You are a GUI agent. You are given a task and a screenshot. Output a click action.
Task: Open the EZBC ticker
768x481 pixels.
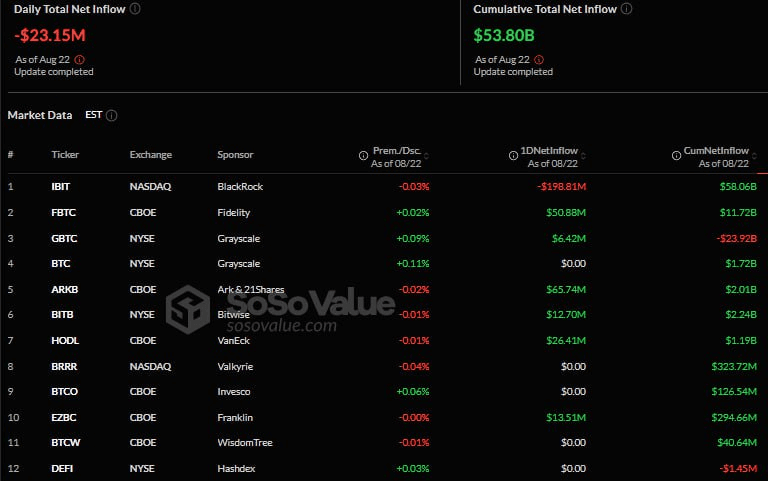point(64,417)
